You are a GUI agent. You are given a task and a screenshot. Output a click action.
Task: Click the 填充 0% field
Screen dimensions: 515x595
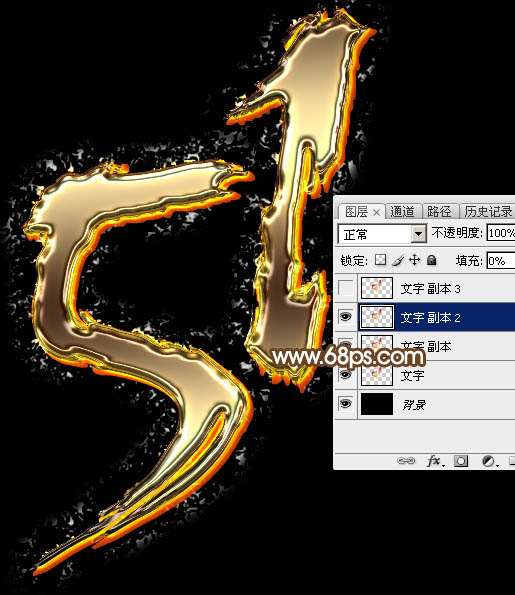pyautogui.click(x=501, y=261)
